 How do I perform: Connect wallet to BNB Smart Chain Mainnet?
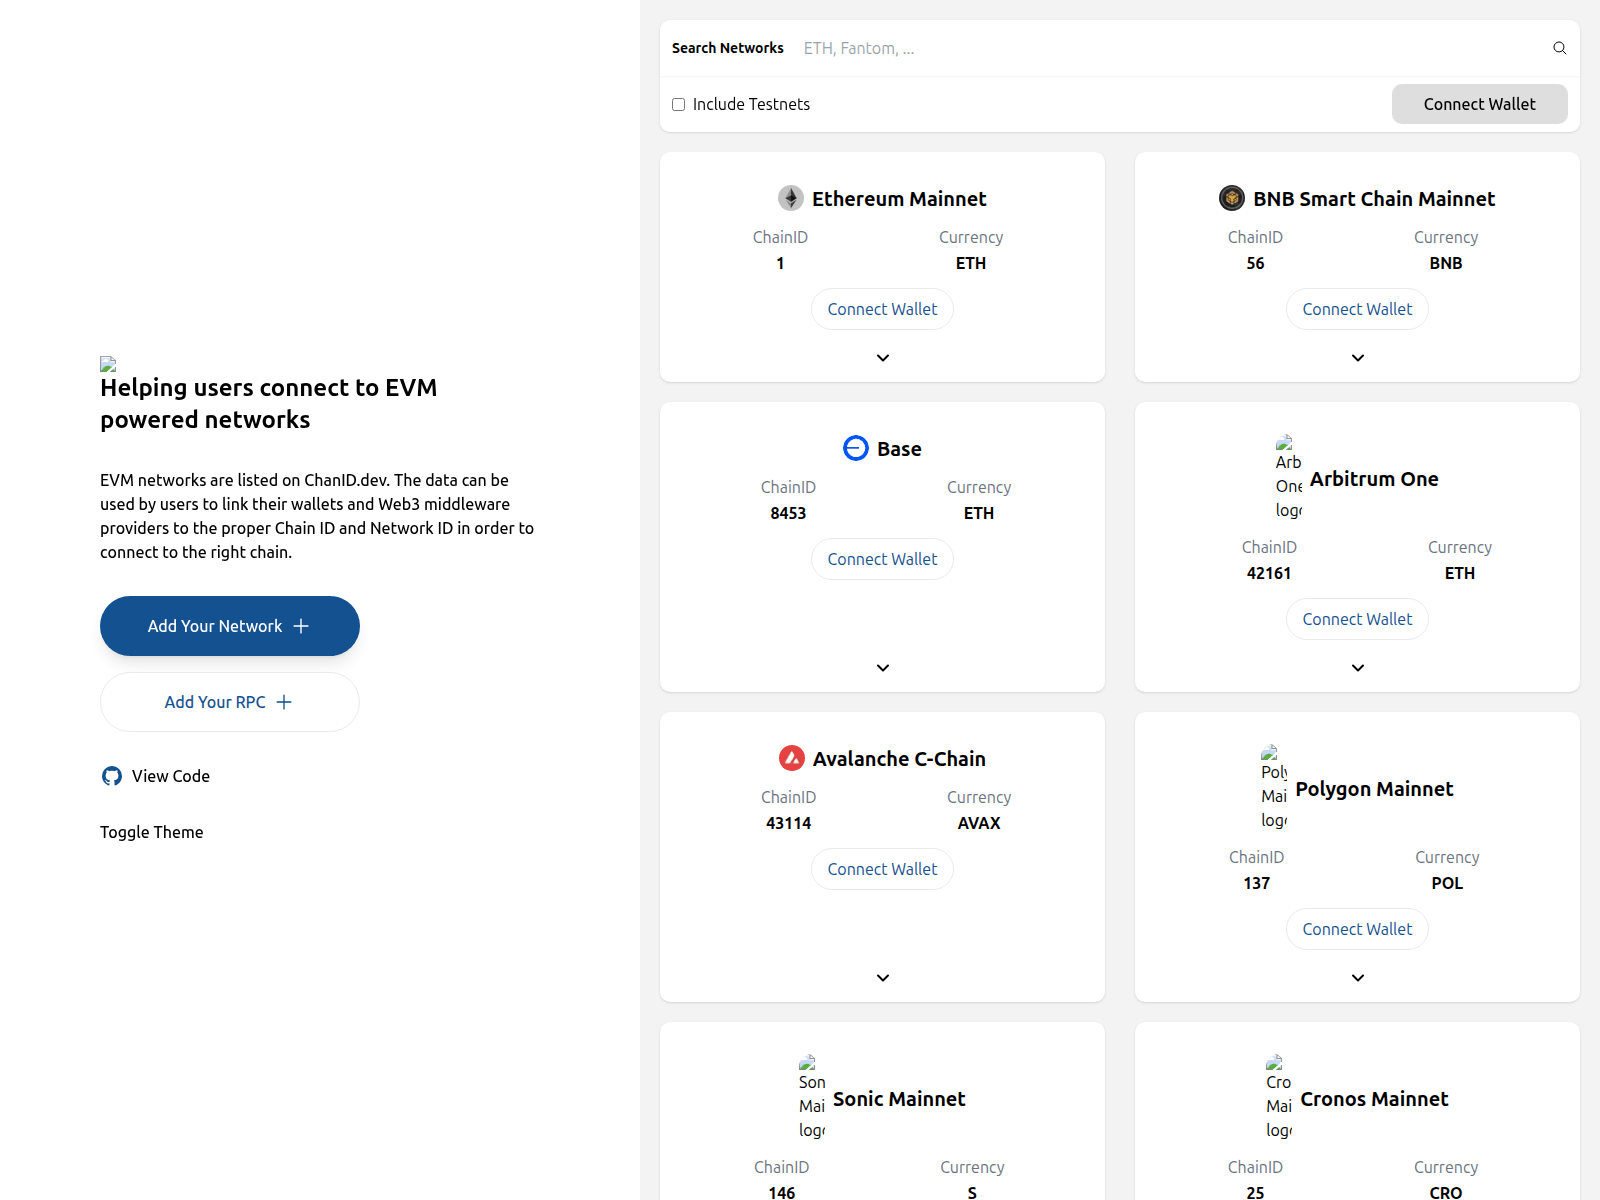pyautogui.click(x=1358, y=309)
